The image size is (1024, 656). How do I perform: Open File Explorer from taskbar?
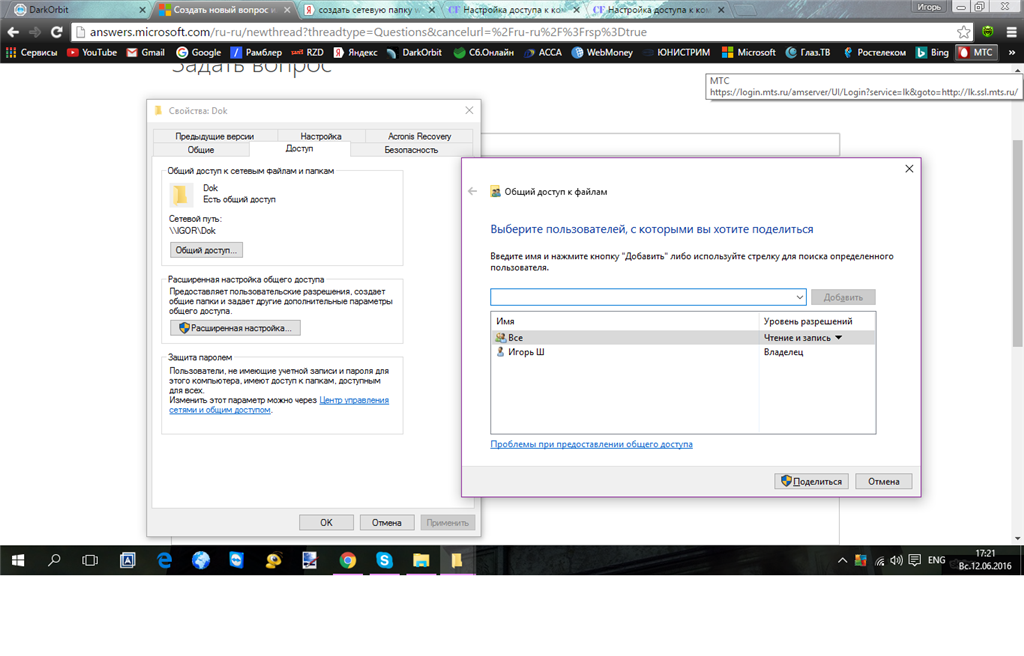point(421,560)
